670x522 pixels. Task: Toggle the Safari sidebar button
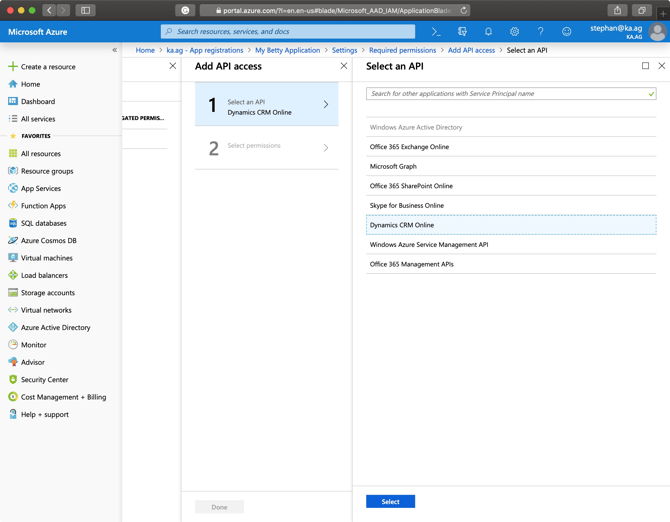point(85,10)
